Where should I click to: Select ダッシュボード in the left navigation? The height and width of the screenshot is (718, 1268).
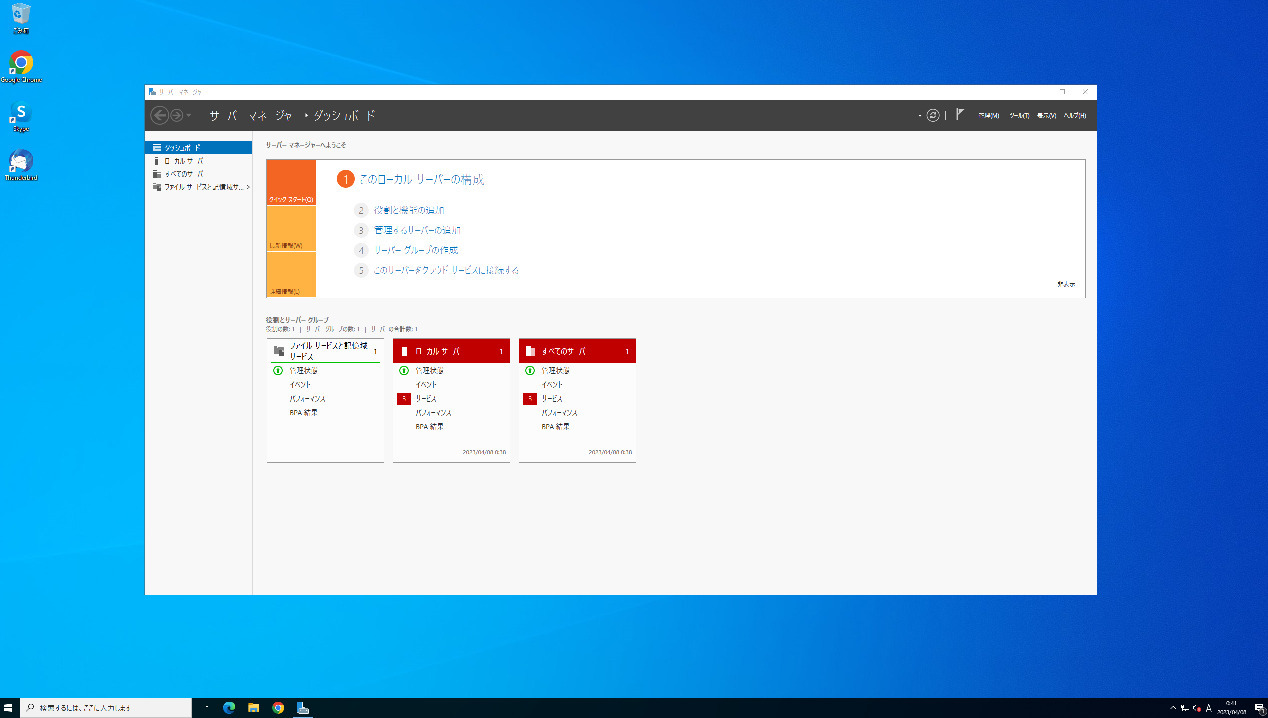[x=198, y=147]
